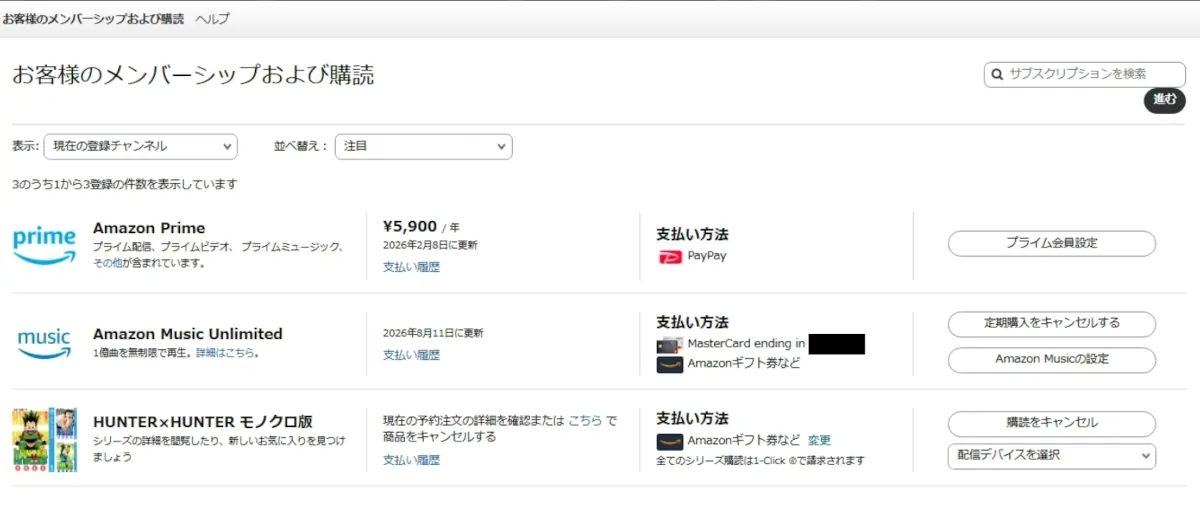Click the 購読をキャンセル button
The image size is (1200, 513).
coord(1051,422)
